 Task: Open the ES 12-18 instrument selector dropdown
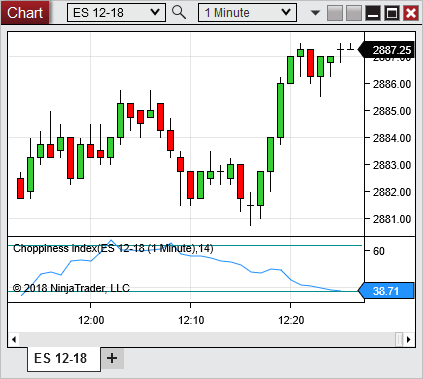[116, 13]
